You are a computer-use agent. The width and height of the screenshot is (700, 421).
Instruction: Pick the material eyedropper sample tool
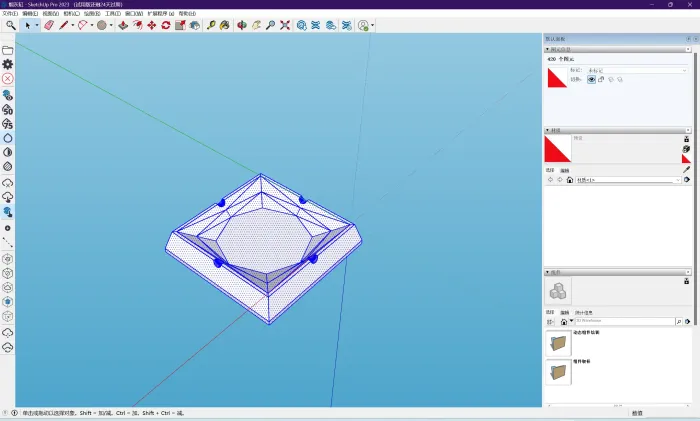point(686,170)
